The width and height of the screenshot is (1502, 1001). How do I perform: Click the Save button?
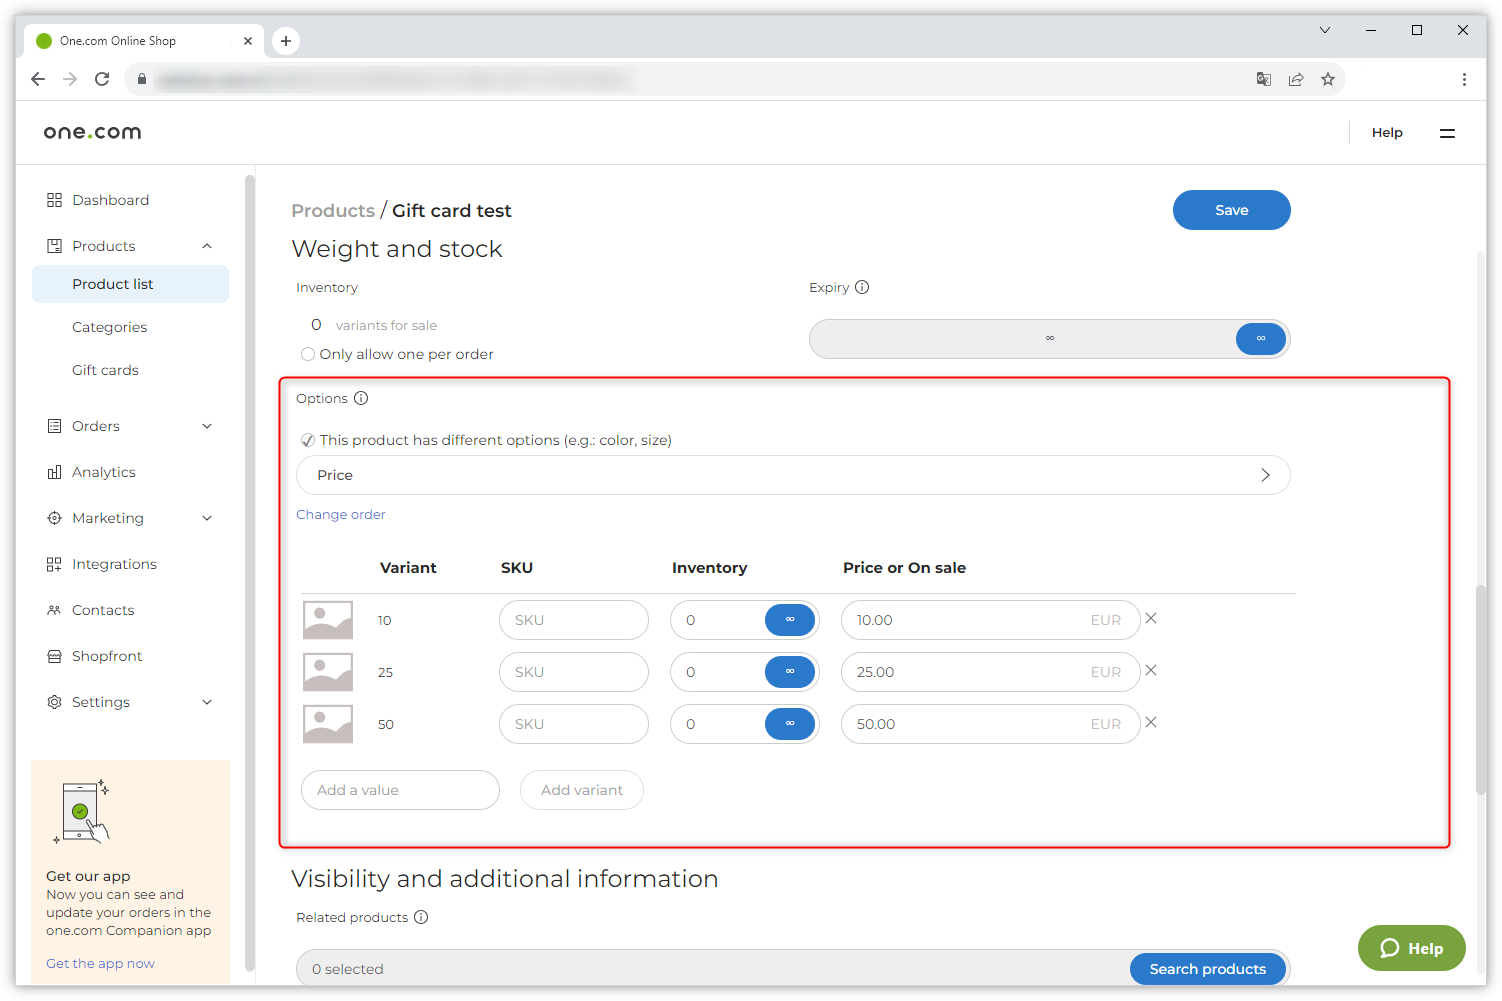tap(1231, 210)
